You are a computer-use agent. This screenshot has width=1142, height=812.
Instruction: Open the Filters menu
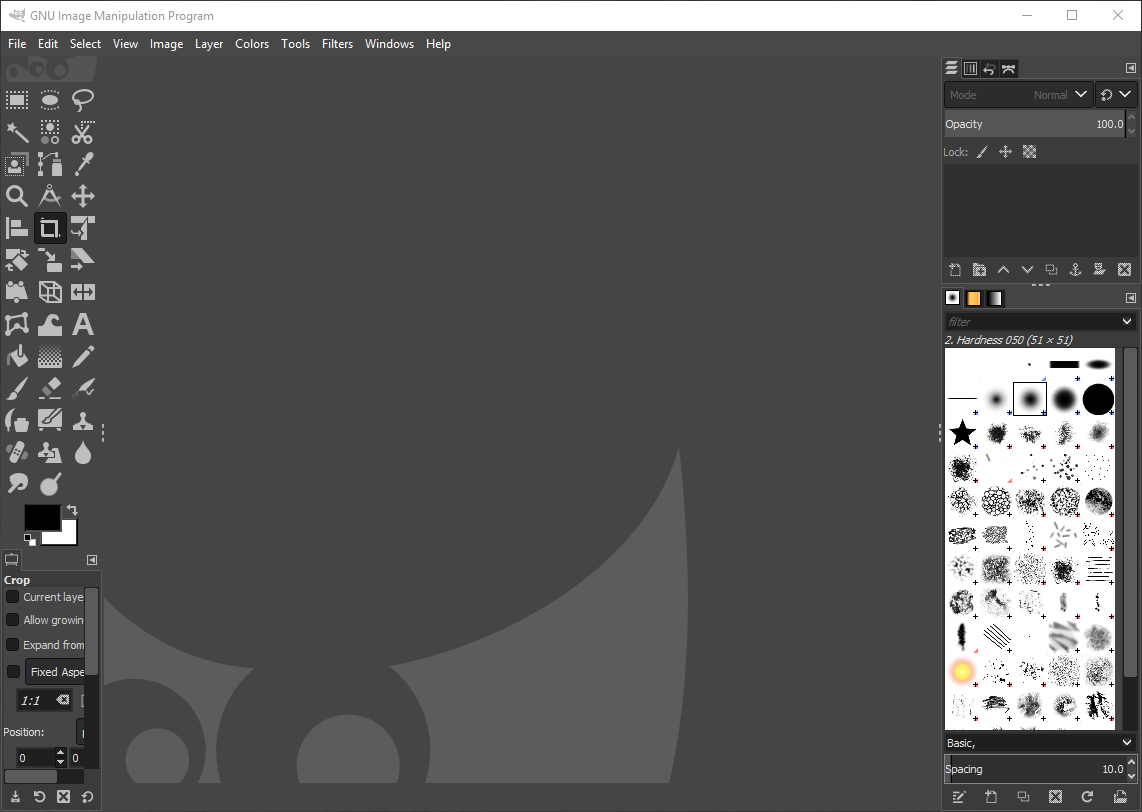coord(337,44)
